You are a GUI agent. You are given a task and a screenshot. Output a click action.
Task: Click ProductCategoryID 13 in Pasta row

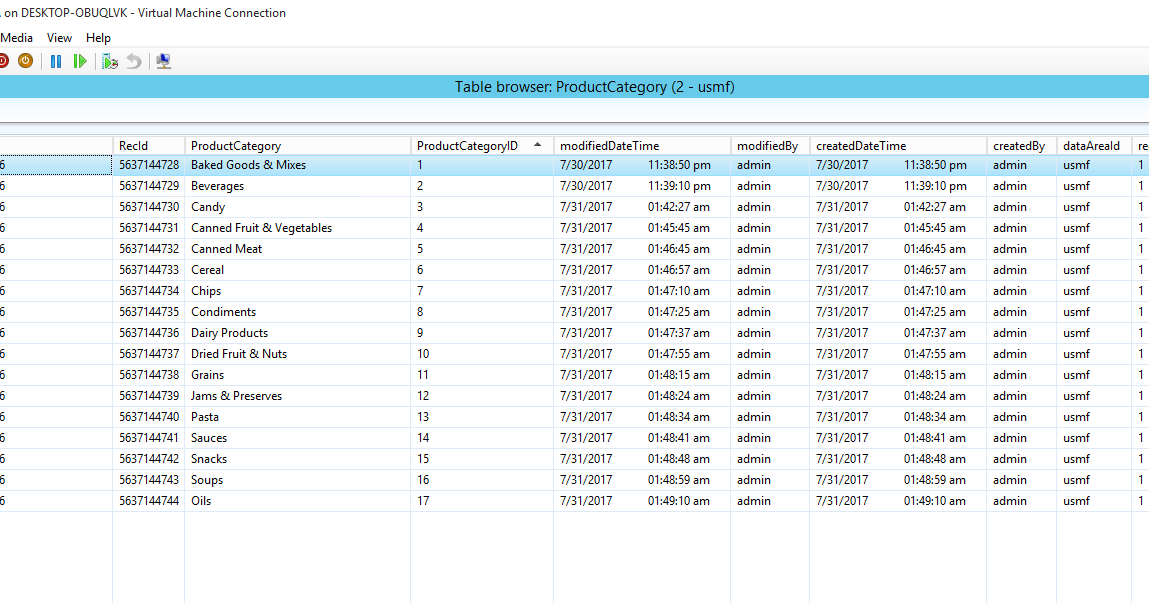(423, 417)
